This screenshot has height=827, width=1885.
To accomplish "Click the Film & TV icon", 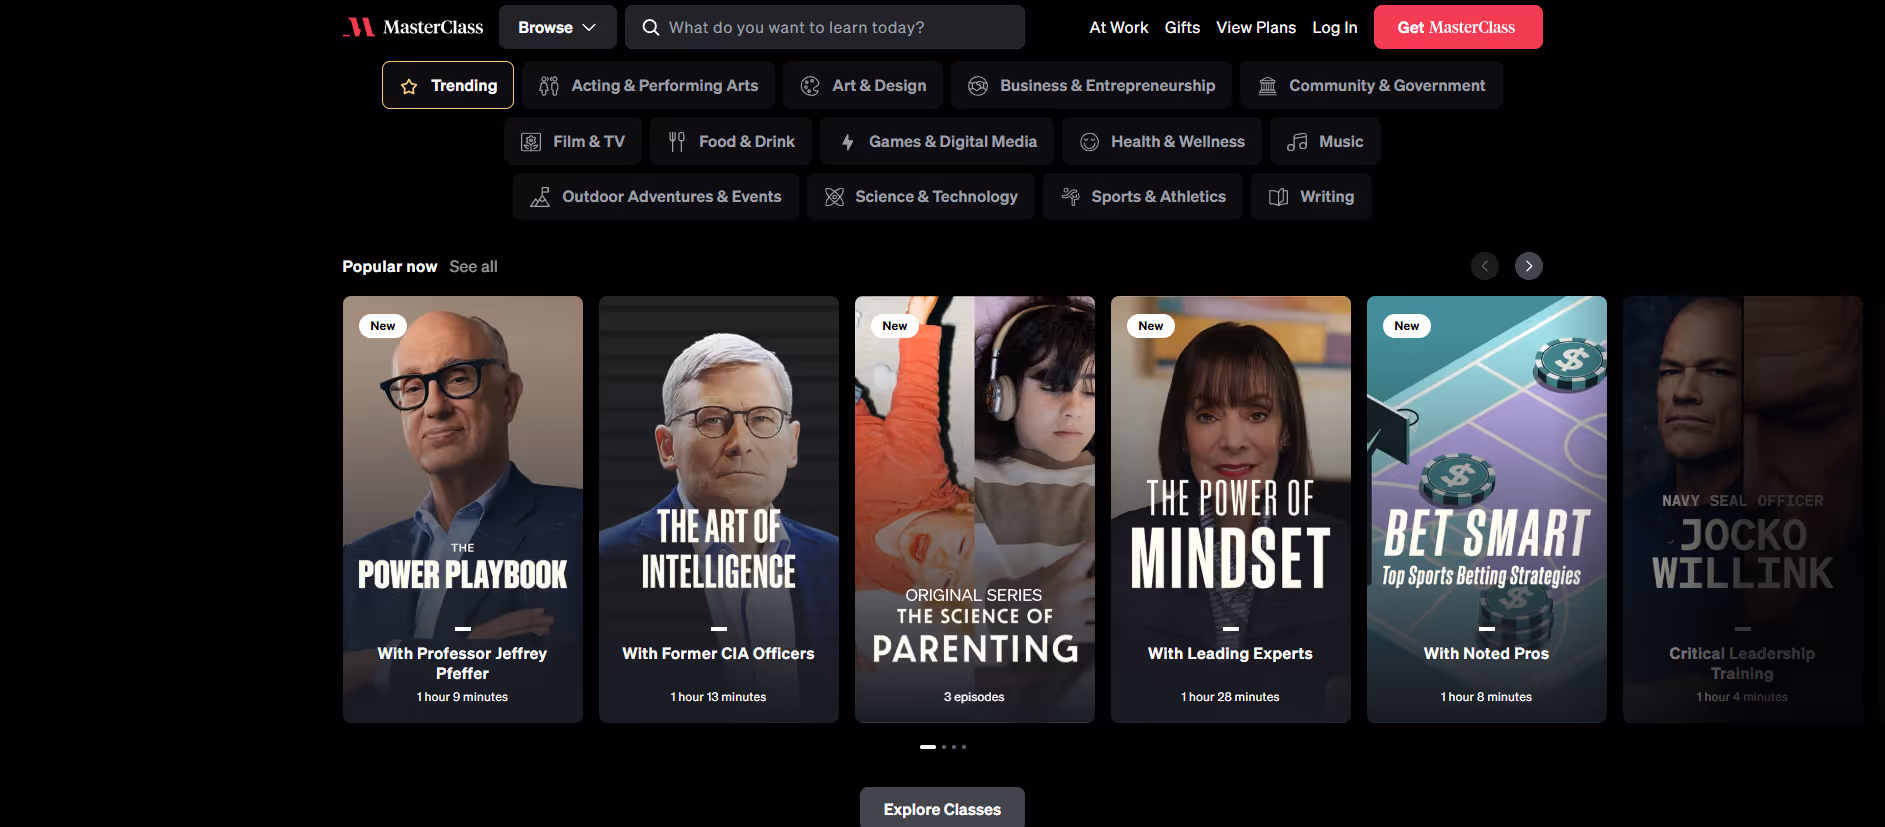I will (x=531, y=142).
